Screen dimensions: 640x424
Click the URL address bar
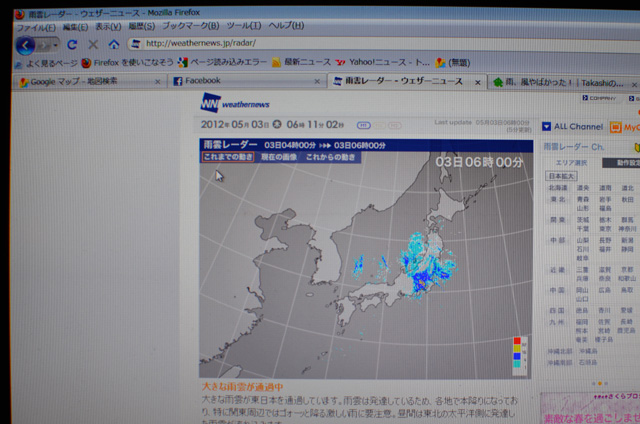point(380,44)
